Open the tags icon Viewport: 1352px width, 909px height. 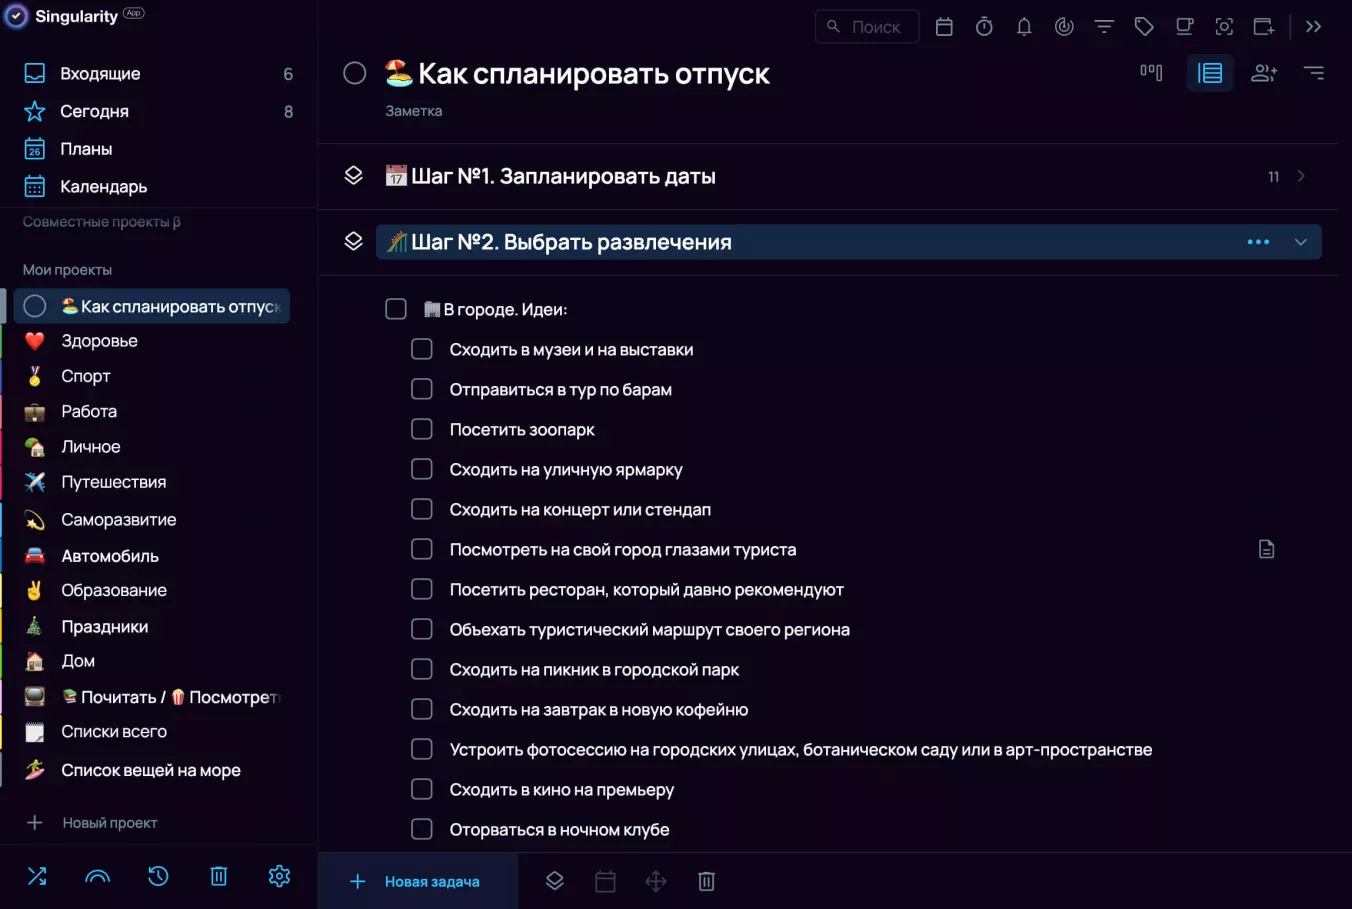(1144, 27)
